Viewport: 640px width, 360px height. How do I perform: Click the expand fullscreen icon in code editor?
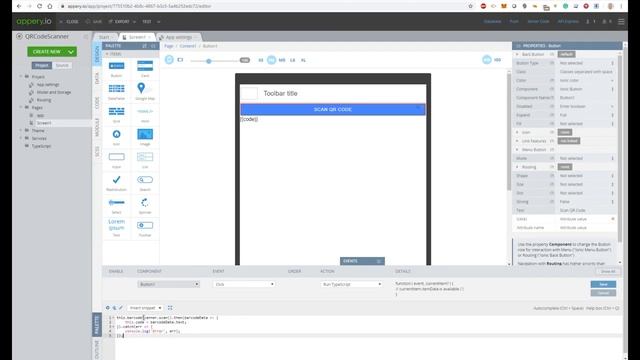tap(170, 308)
